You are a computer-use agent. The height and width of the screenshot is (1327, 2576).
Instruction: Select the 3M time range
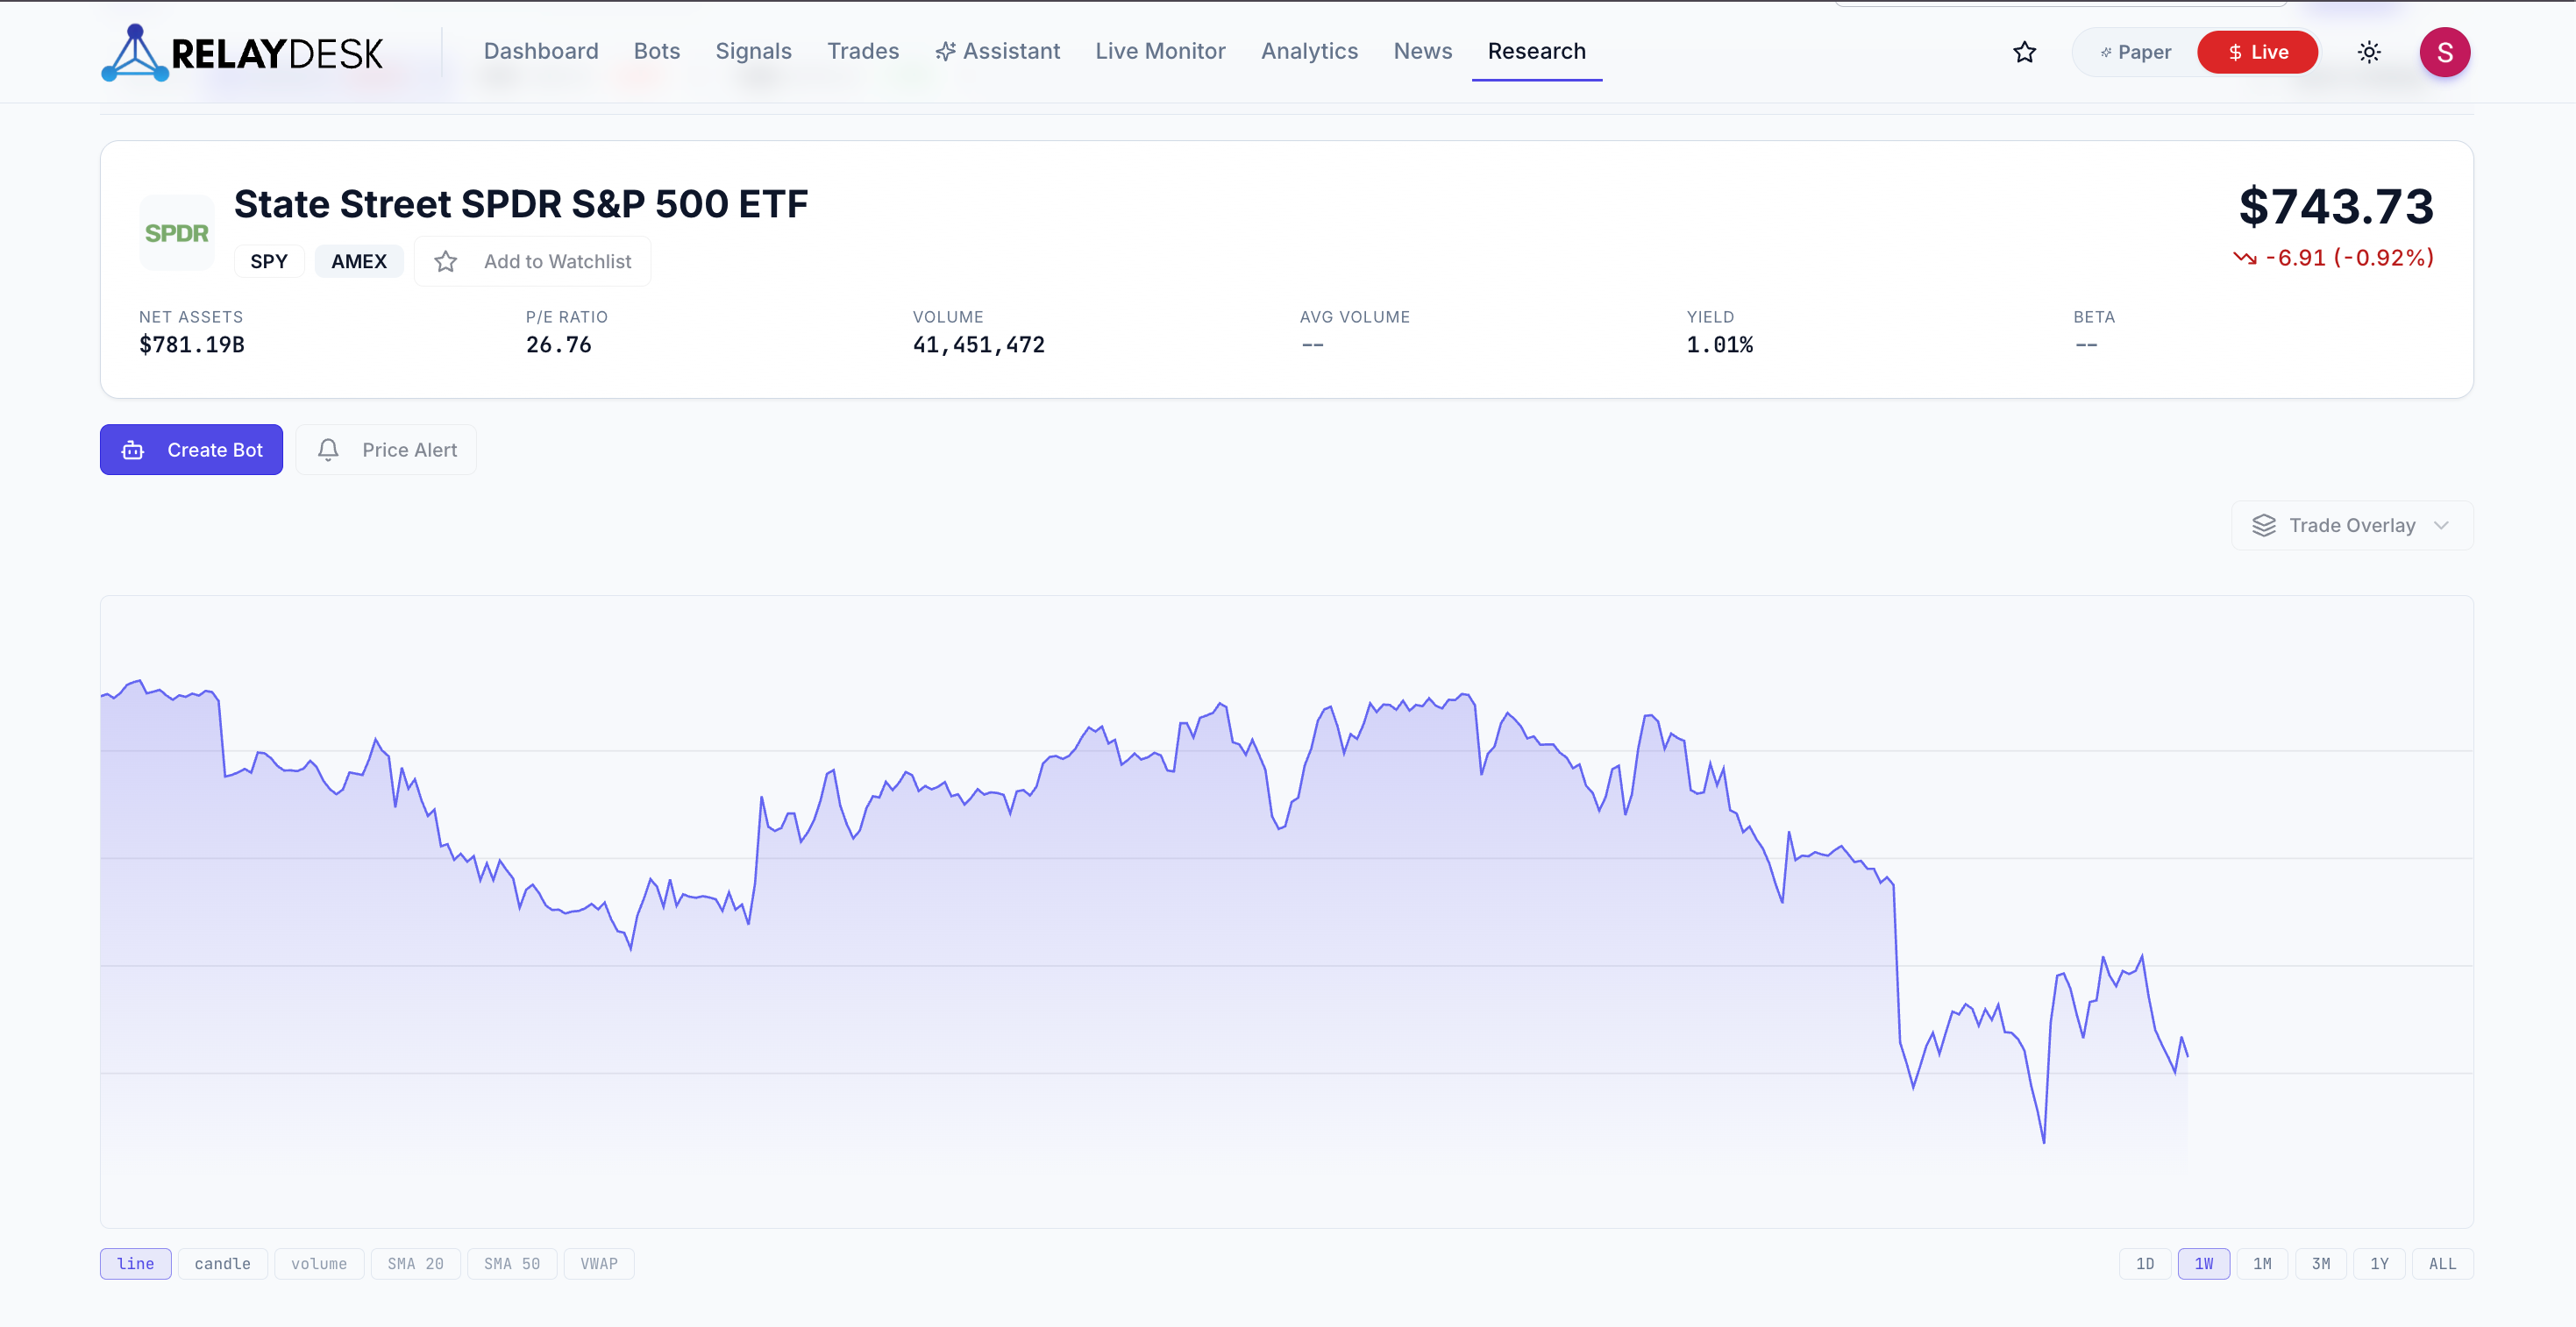point(2321,1263)
